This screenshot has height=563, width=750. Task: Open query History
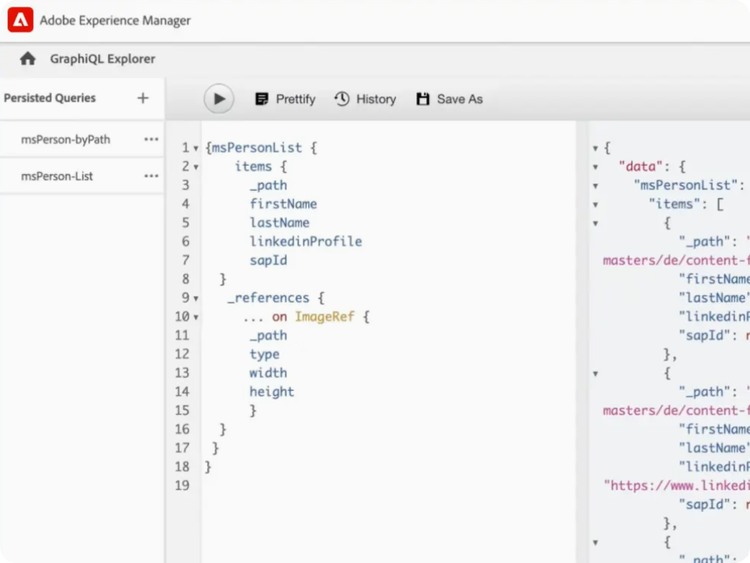(365, 99)
